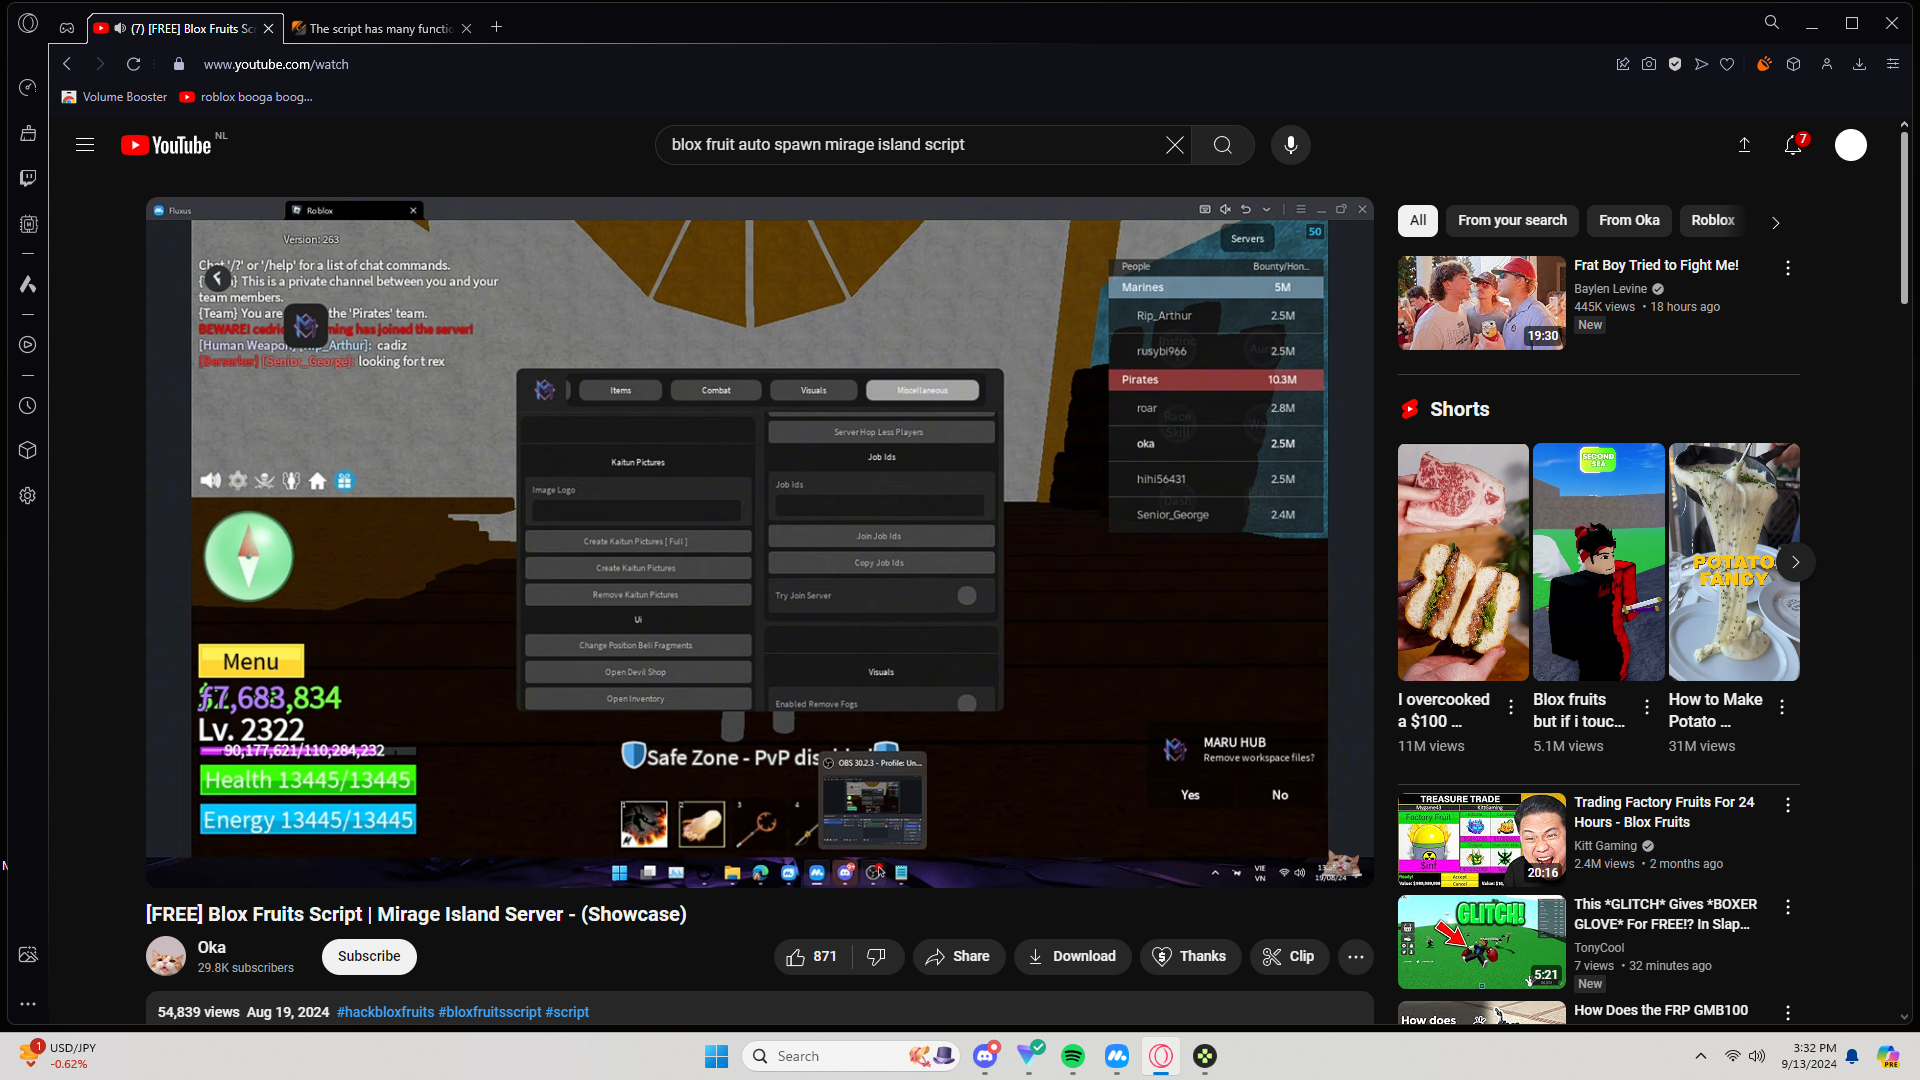The image size is (1920, 1080).
Task: Open sidebar Settings gear
Action: [28, 496]
